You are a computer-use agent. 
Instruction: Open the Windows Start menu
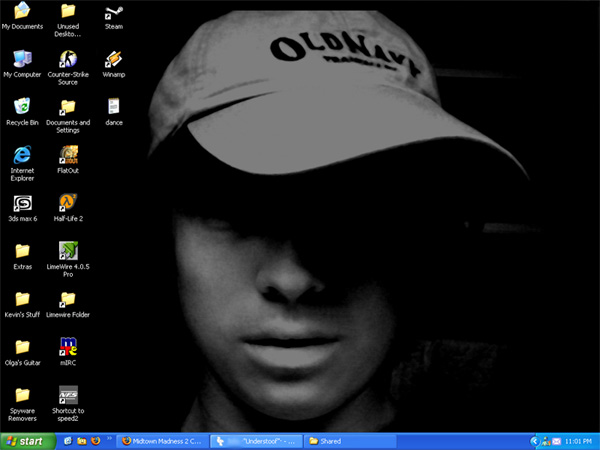click(27, 440)
